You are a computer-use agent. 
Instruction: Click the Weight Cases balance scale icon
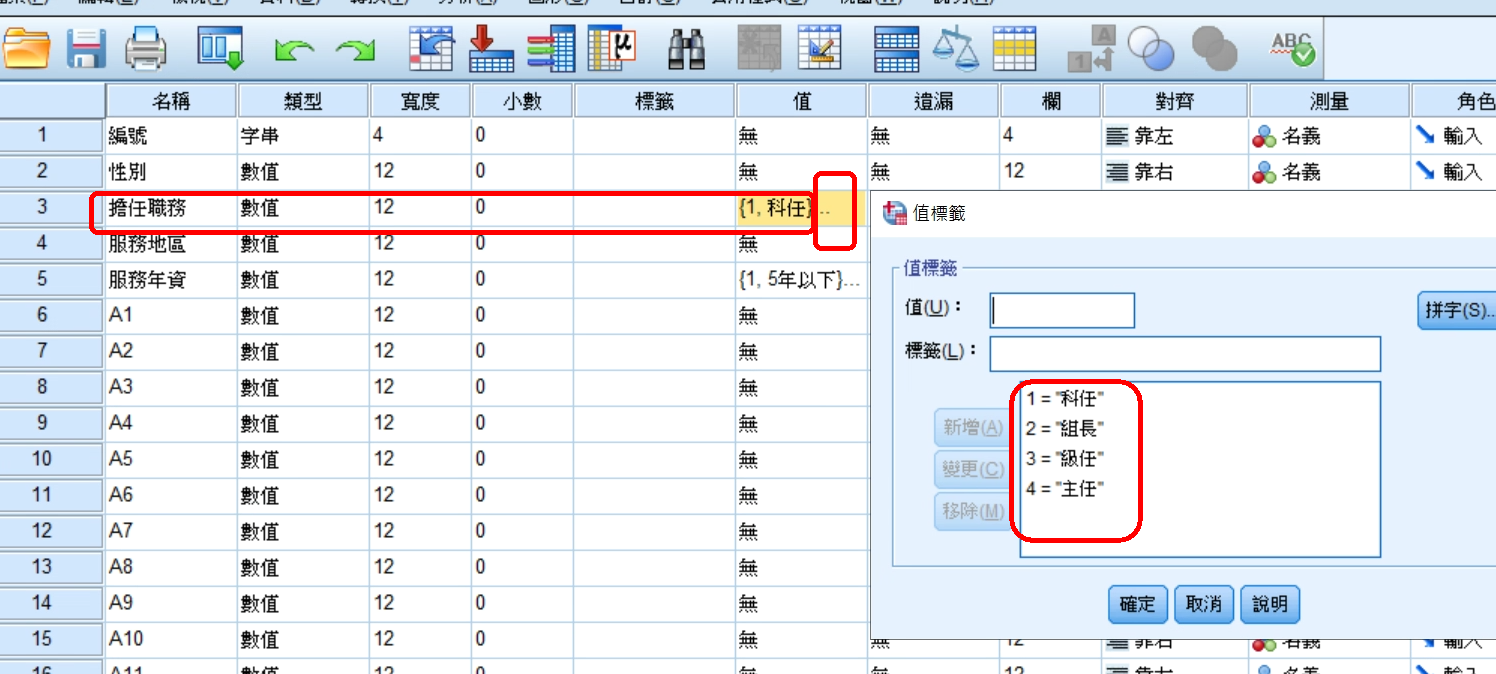[956, 47]
